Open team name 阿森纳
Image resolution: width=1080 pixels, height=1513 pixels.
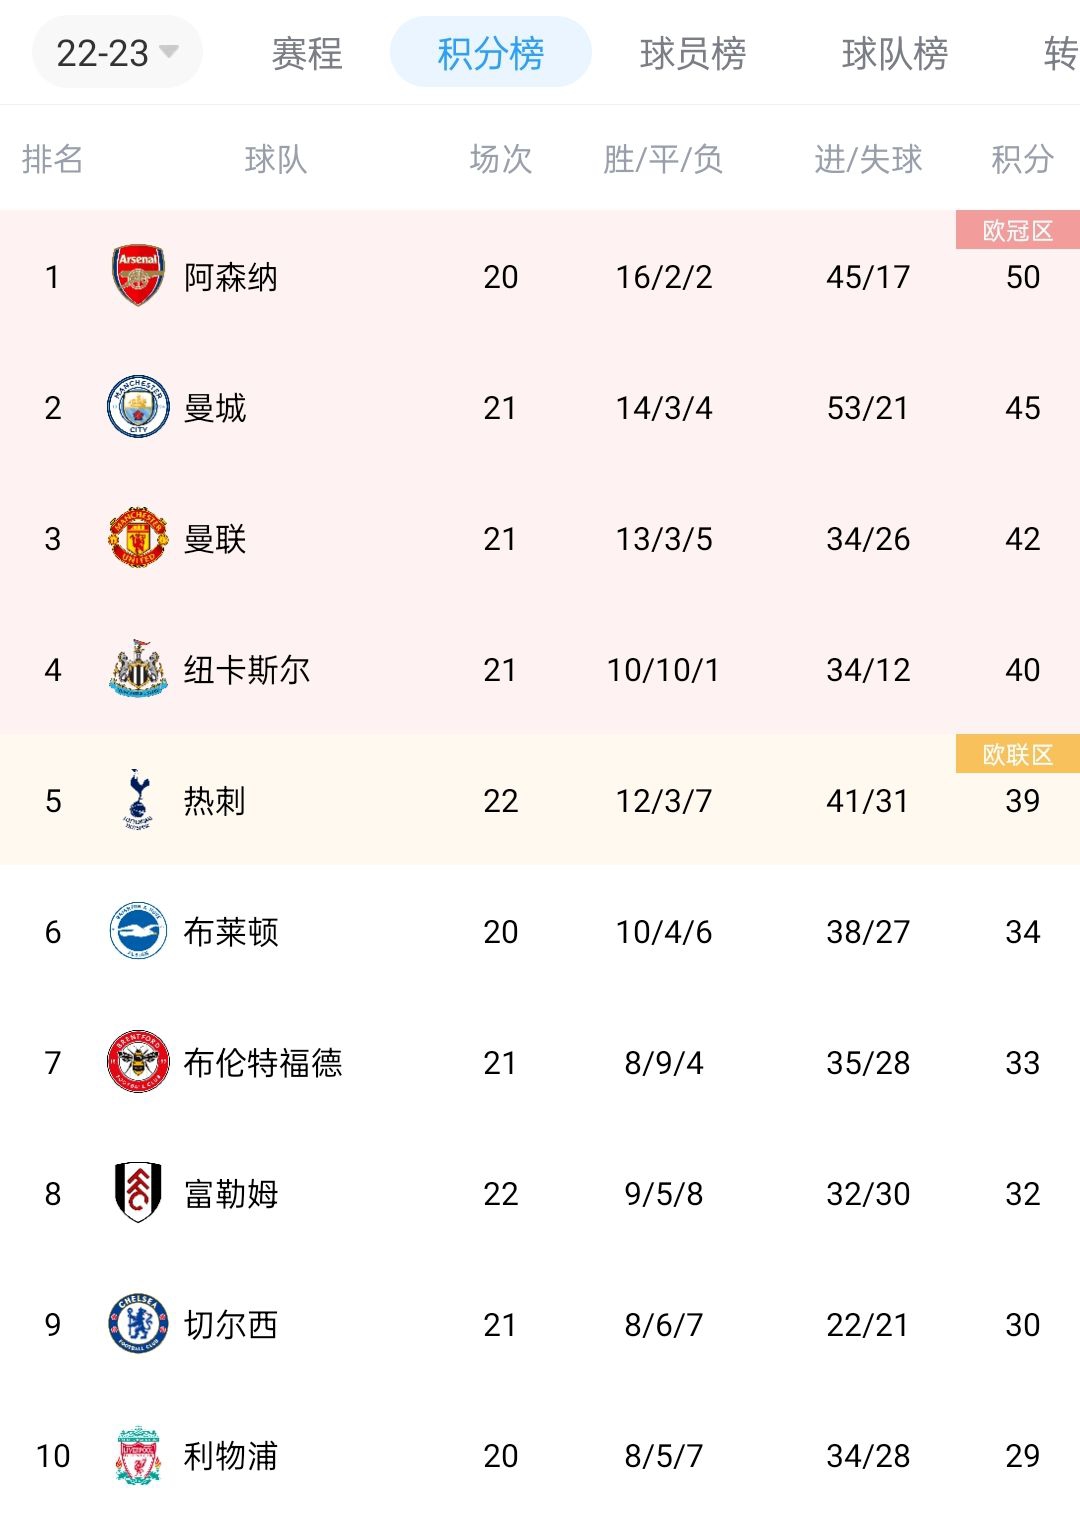231,277
